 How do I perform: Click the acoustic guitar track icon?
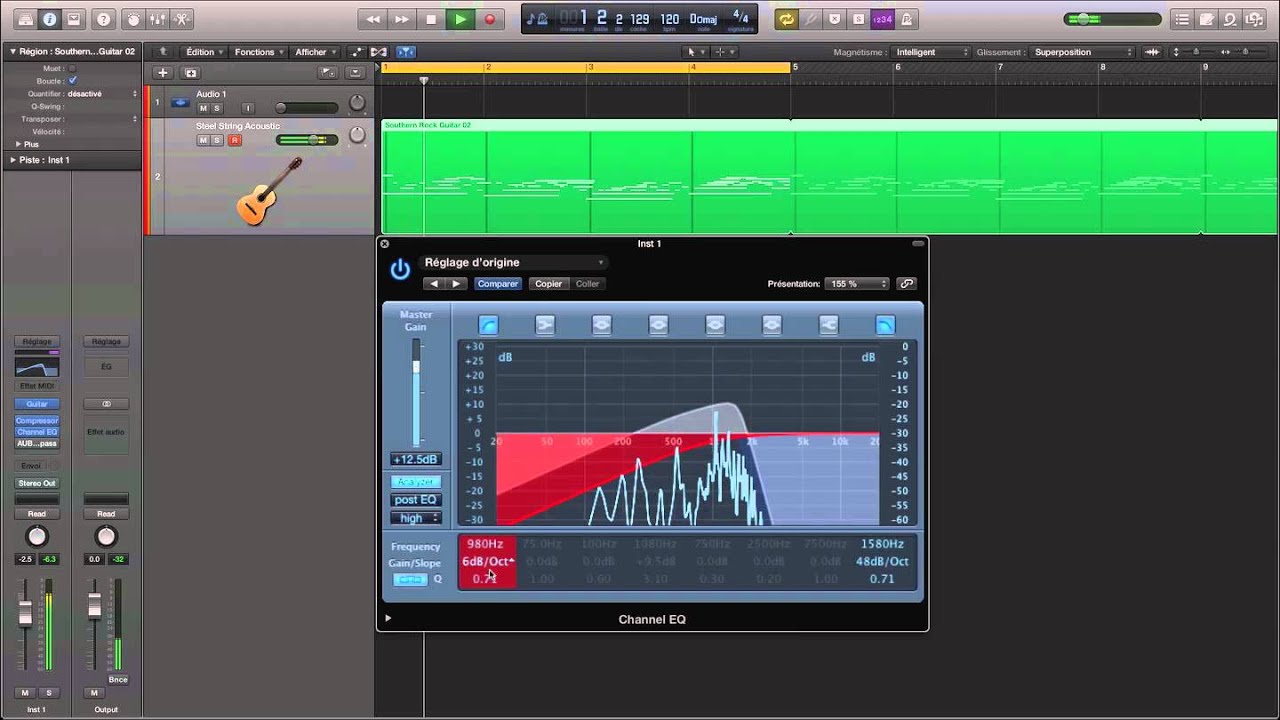coord(269,190)
